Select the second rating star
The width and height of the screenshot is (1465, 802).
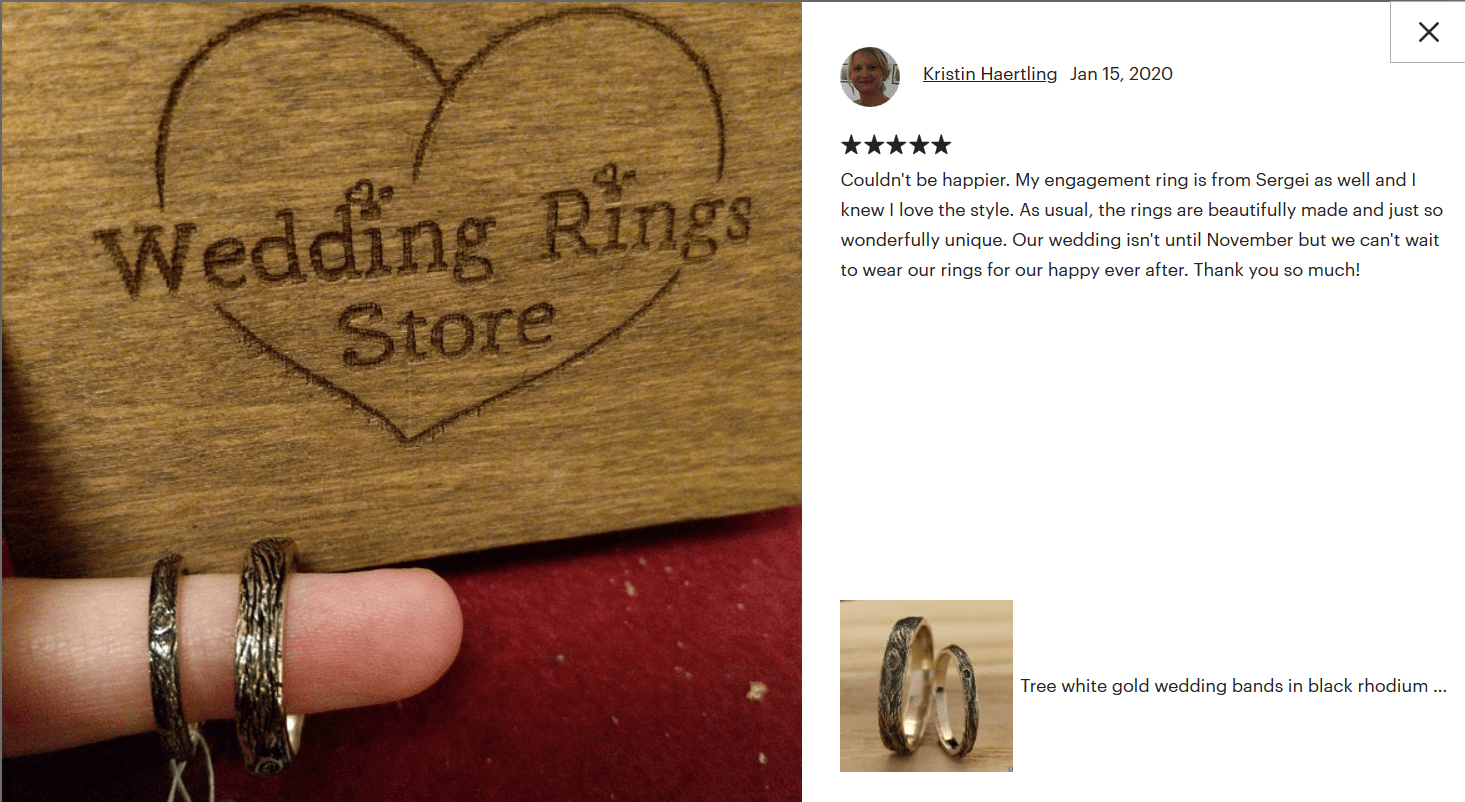coord(874,145)
